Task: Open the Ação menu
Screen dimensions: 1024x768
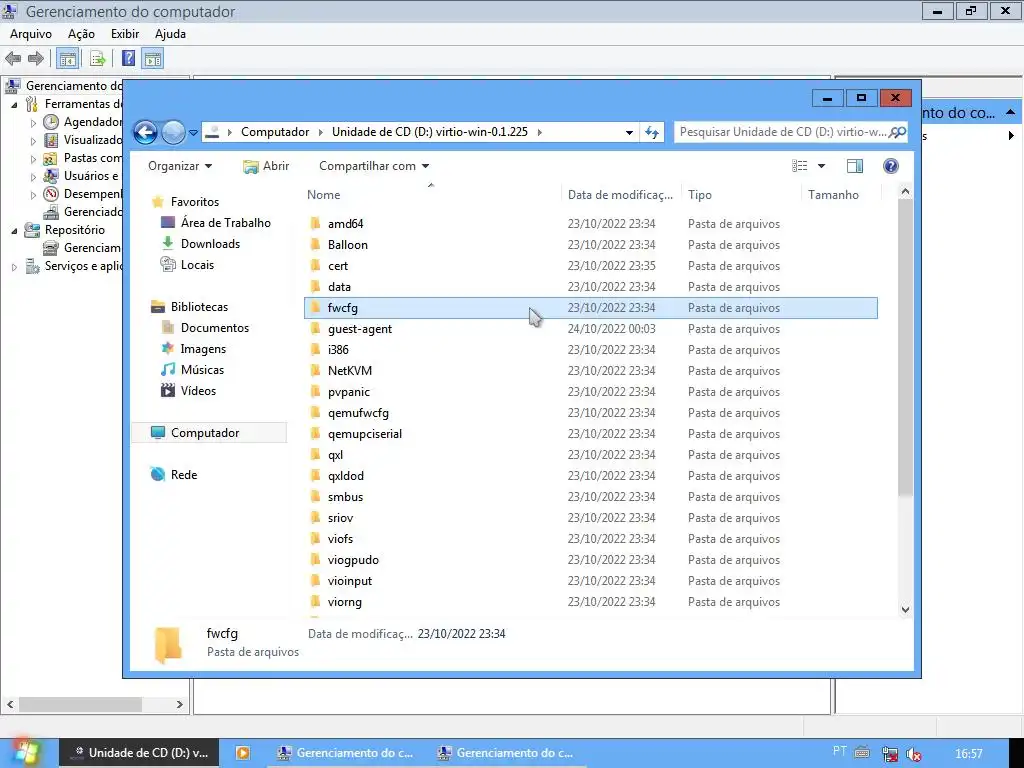Action: [81, 34]
